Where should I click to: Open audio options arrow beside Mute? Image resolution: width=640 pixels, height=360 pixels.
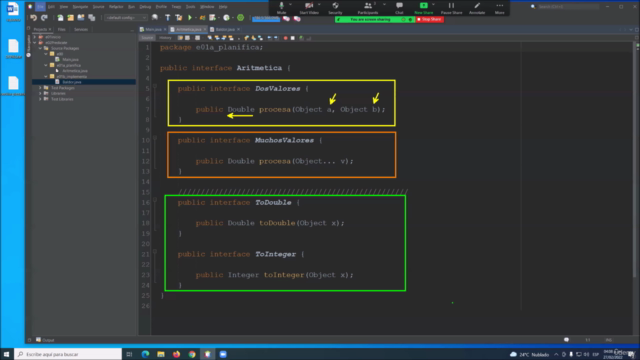[x=291, y=4]
